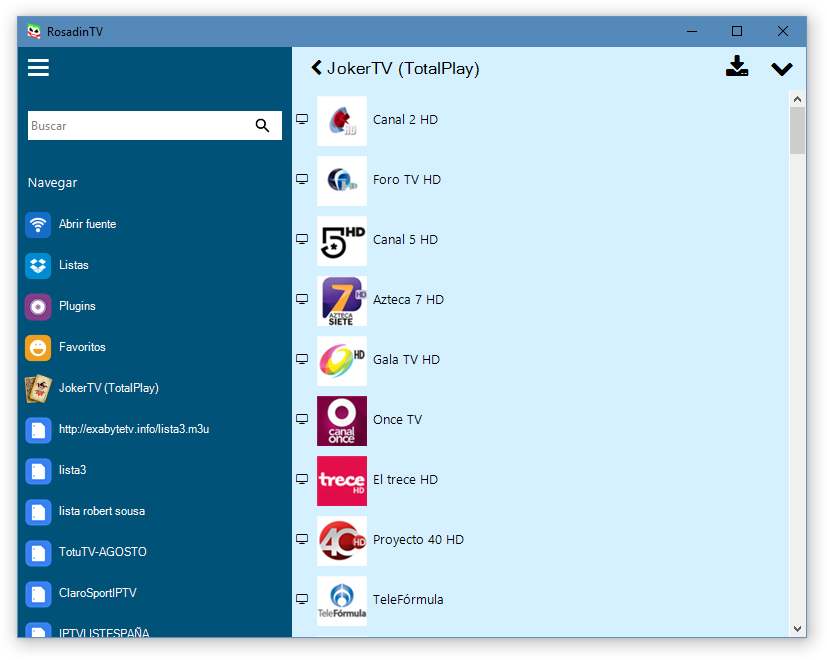Minimize the RosadinTV window
This screenshot has width=827, height=660.
[691, 31]
